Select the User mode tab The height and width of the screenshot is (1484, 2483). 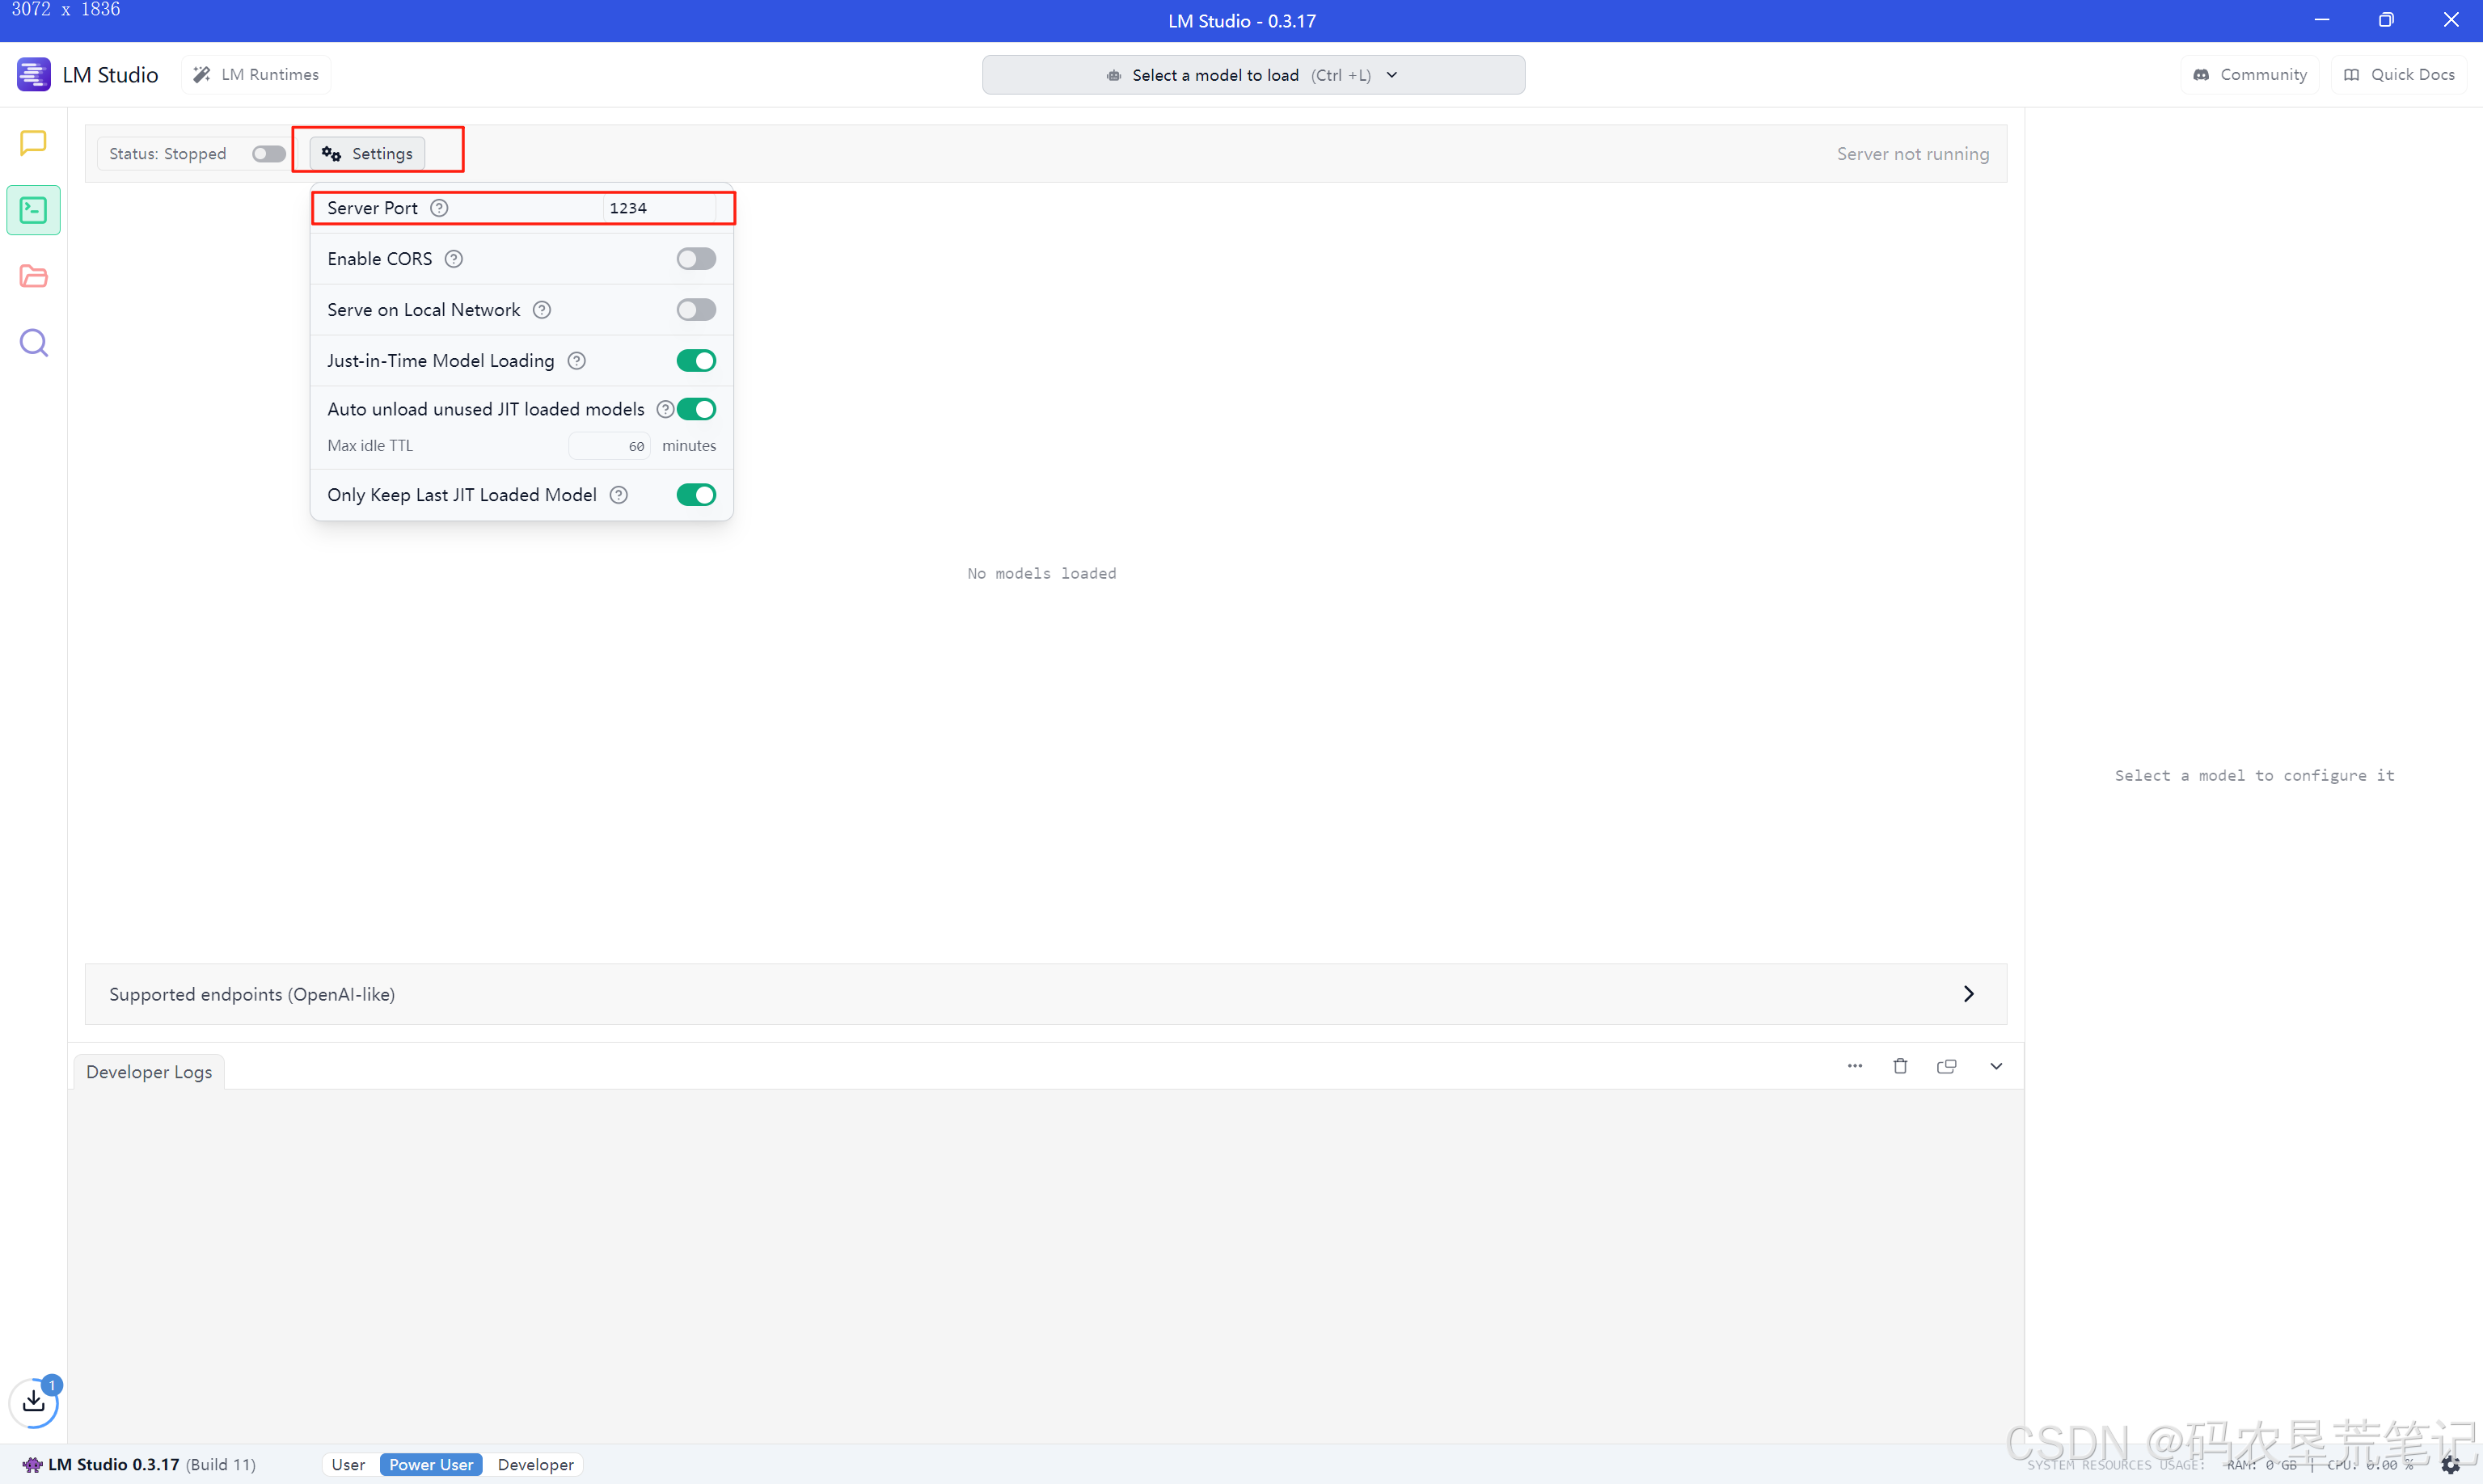tap(348, 1464)
